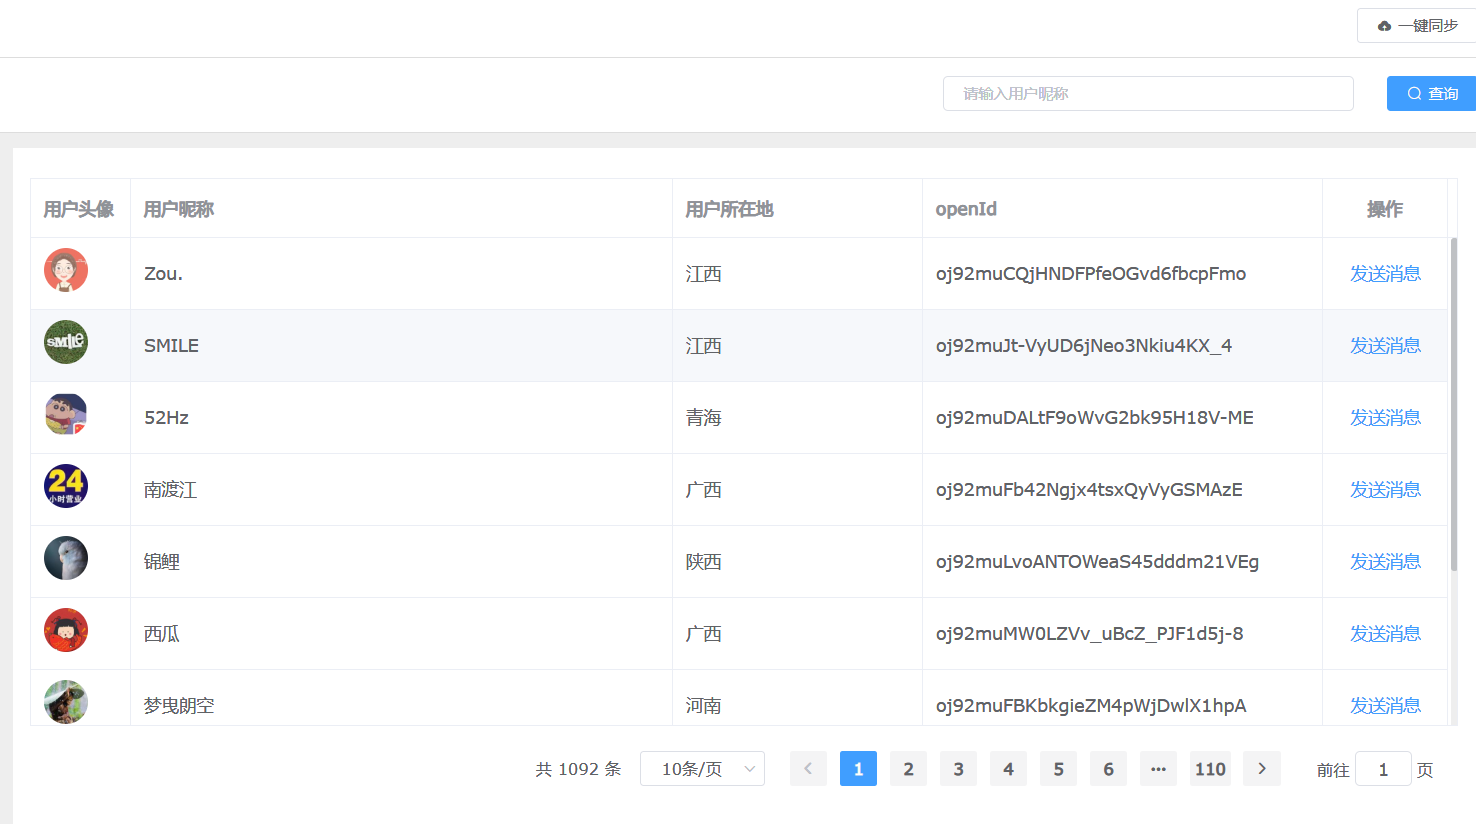Send message to user Zou.
Screen dimensions: 1476x824
(x=1385, y=274)
